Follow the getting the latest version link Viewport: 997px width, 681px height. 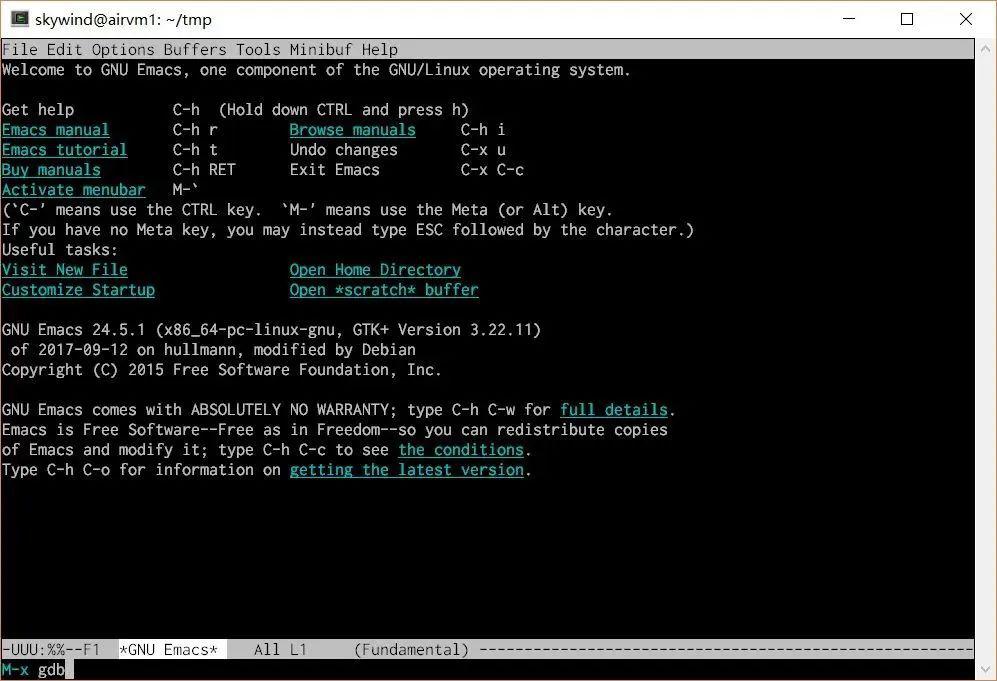[x=406, y=470]
